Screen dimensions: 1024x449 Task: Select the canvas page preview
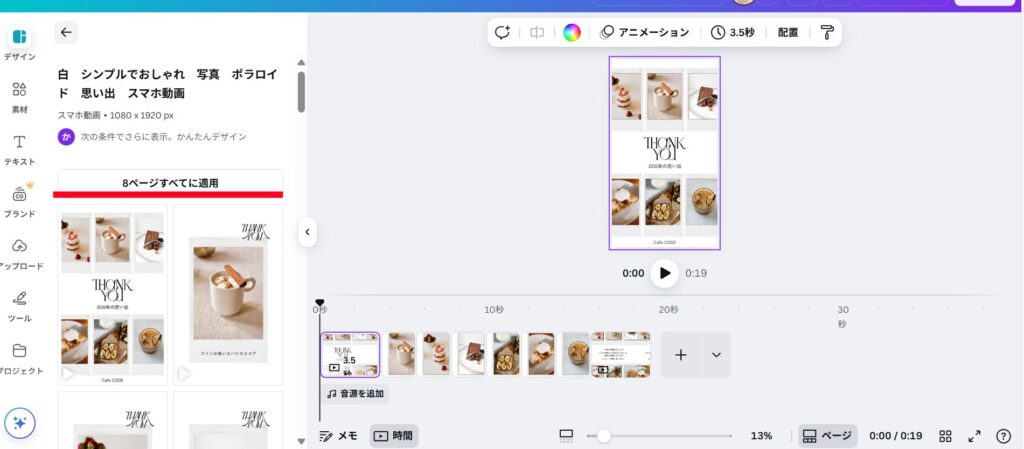(x=665, y=153)
